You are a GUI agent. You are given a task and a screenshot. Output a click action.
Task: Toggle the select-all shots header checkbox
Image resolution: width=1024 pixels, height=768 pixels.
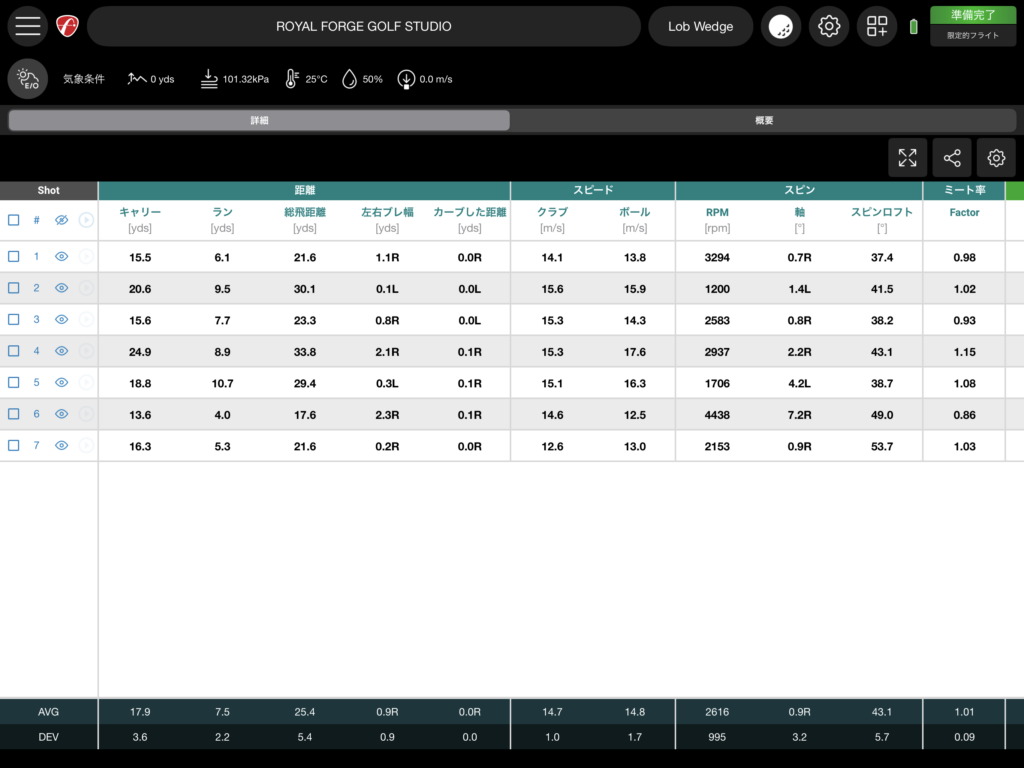click(14, 220)
